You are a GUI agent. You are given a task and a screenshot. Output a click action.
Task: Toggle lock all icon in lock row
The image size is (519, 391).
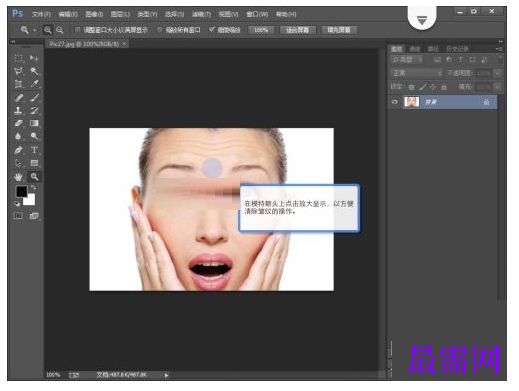pos(444,87)
